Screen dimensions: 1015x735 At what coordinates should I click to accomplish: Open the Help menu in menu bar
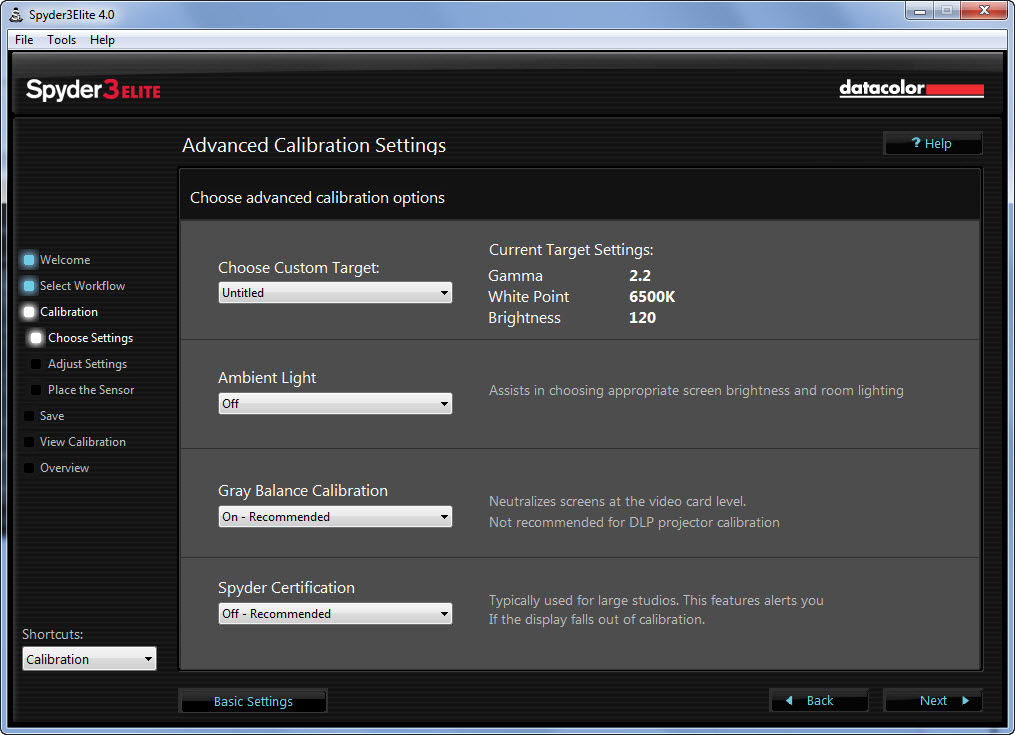click(102, 40)
